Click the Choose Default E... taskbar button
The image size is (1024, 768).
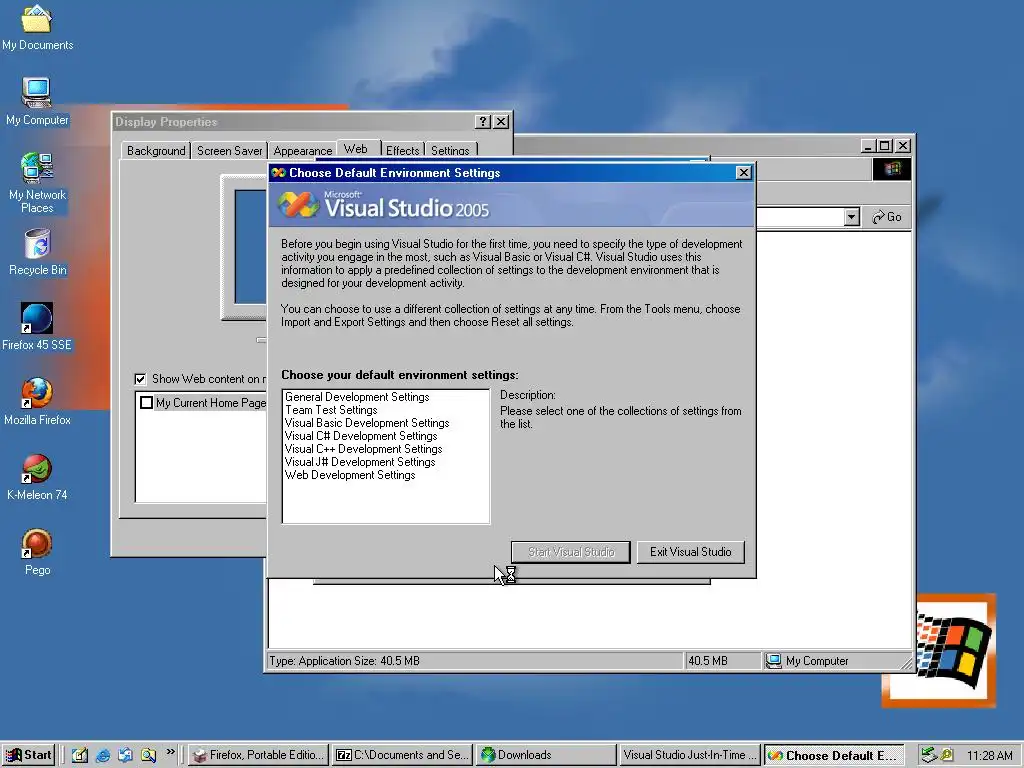pos(835,755)
